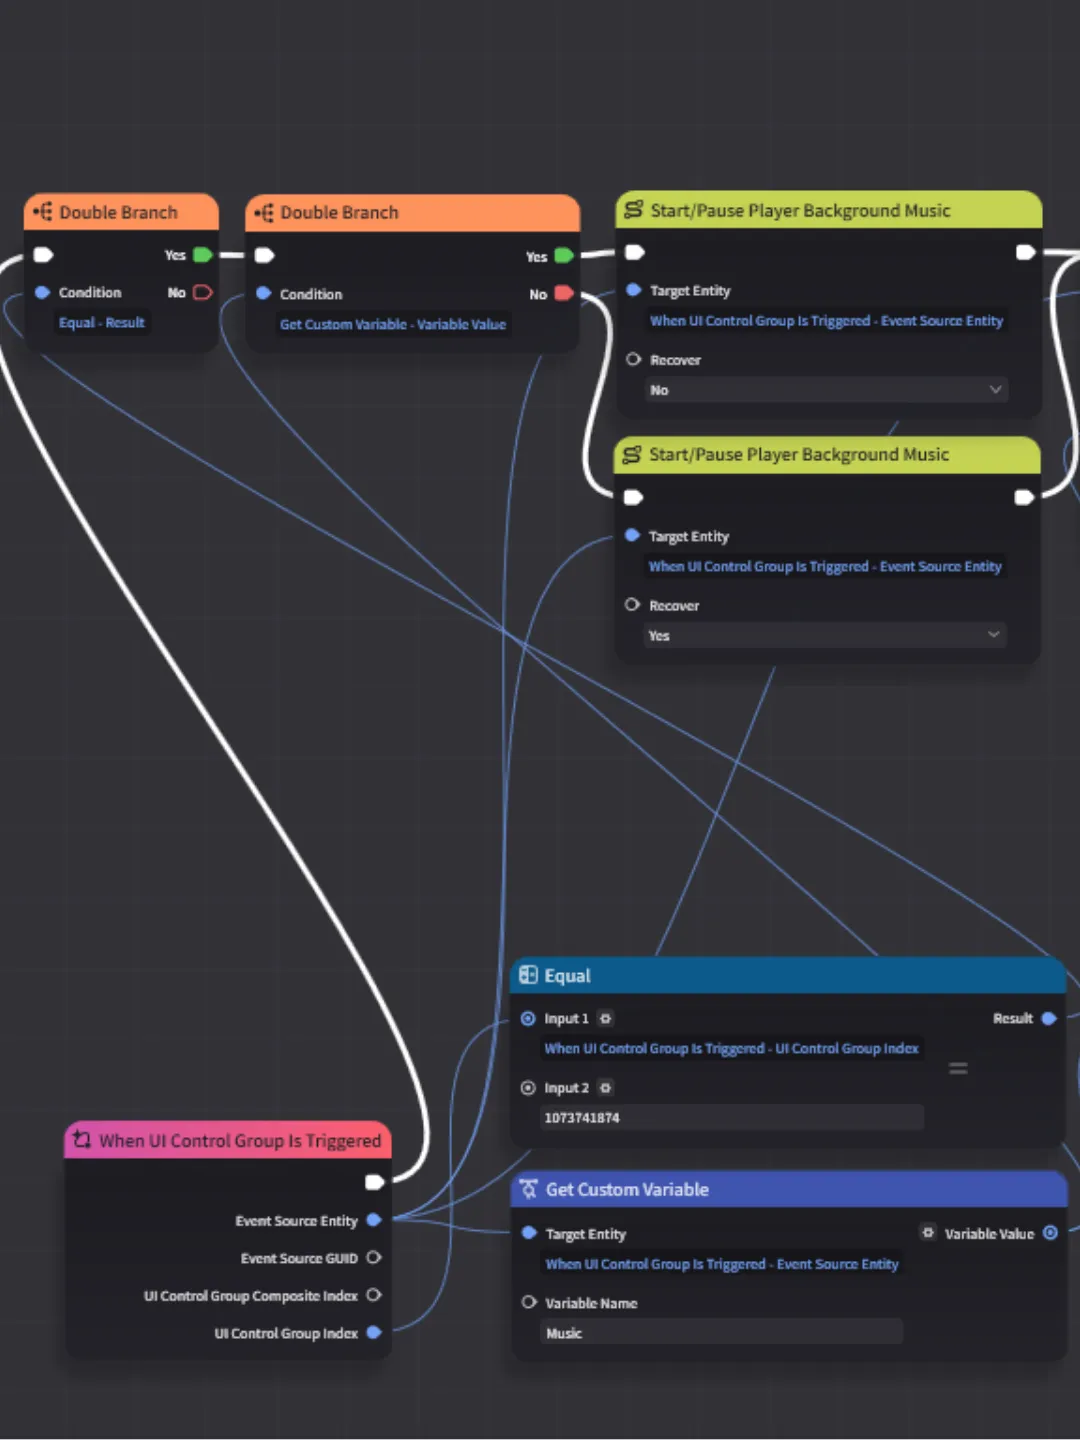Select the first Double Branch node title
Viewport: 1080px width, 1440px height.
click(x=118, y=212)
